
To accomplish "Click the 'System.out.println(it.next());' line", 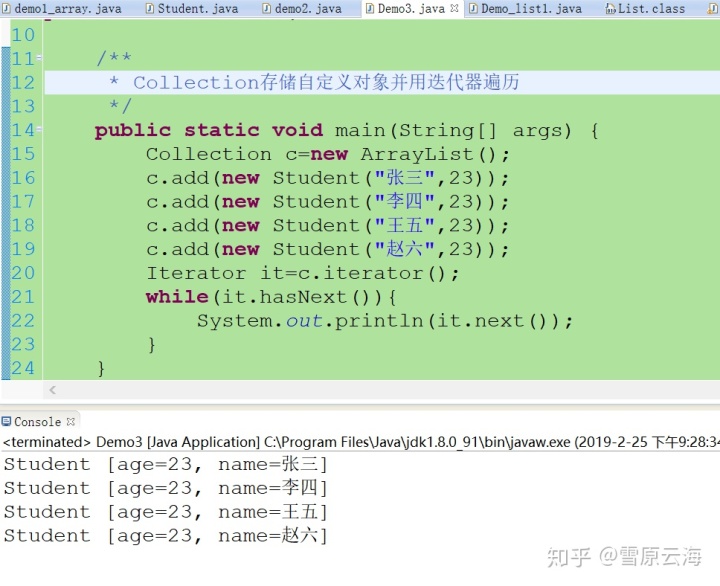I will coord(385,321).
